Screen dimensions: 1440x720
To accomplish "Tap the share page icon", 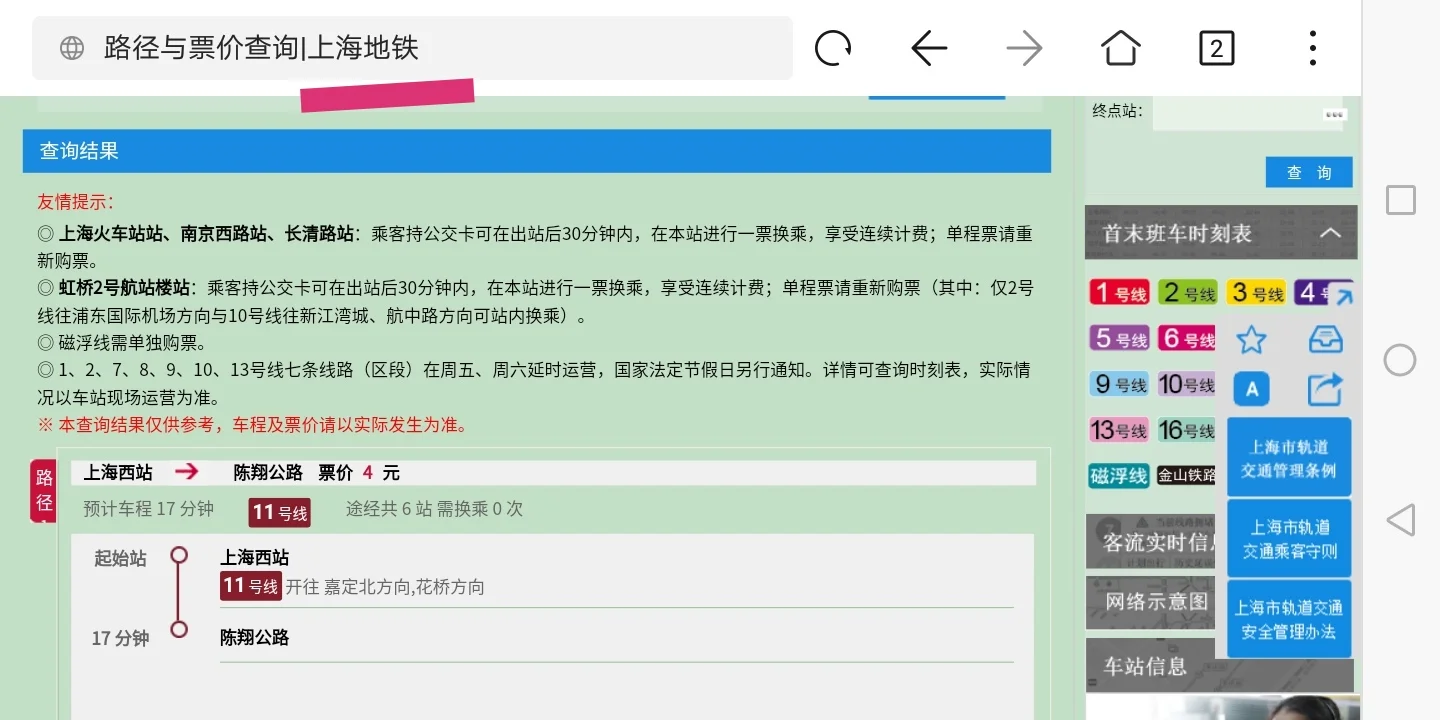I will coord(1325,388).
